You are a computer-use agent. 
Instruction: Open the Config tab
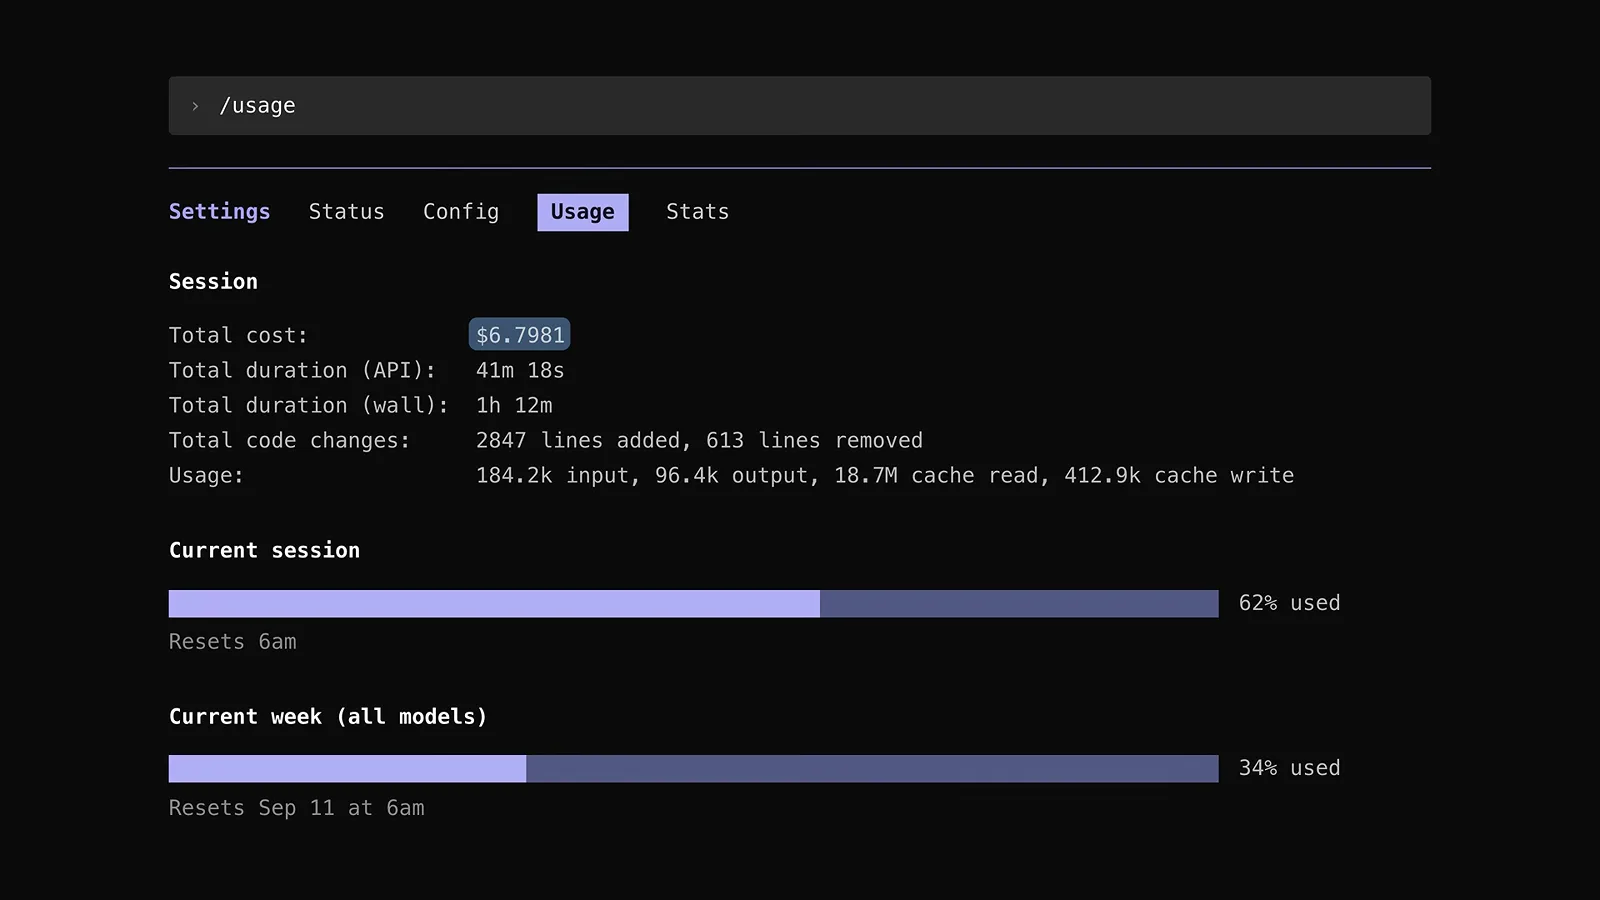tap(461, 212)
